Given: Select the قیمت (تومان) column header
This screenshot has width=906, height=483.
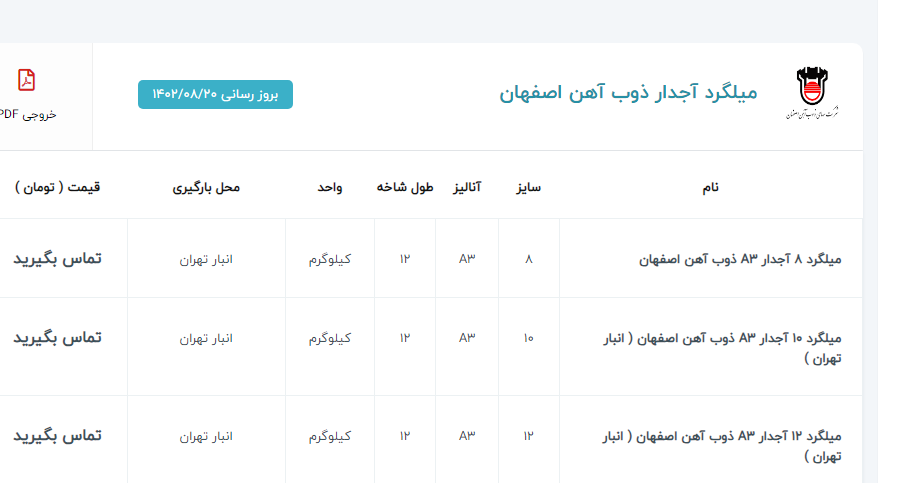Looking at the screenshot, I should 58,187.
